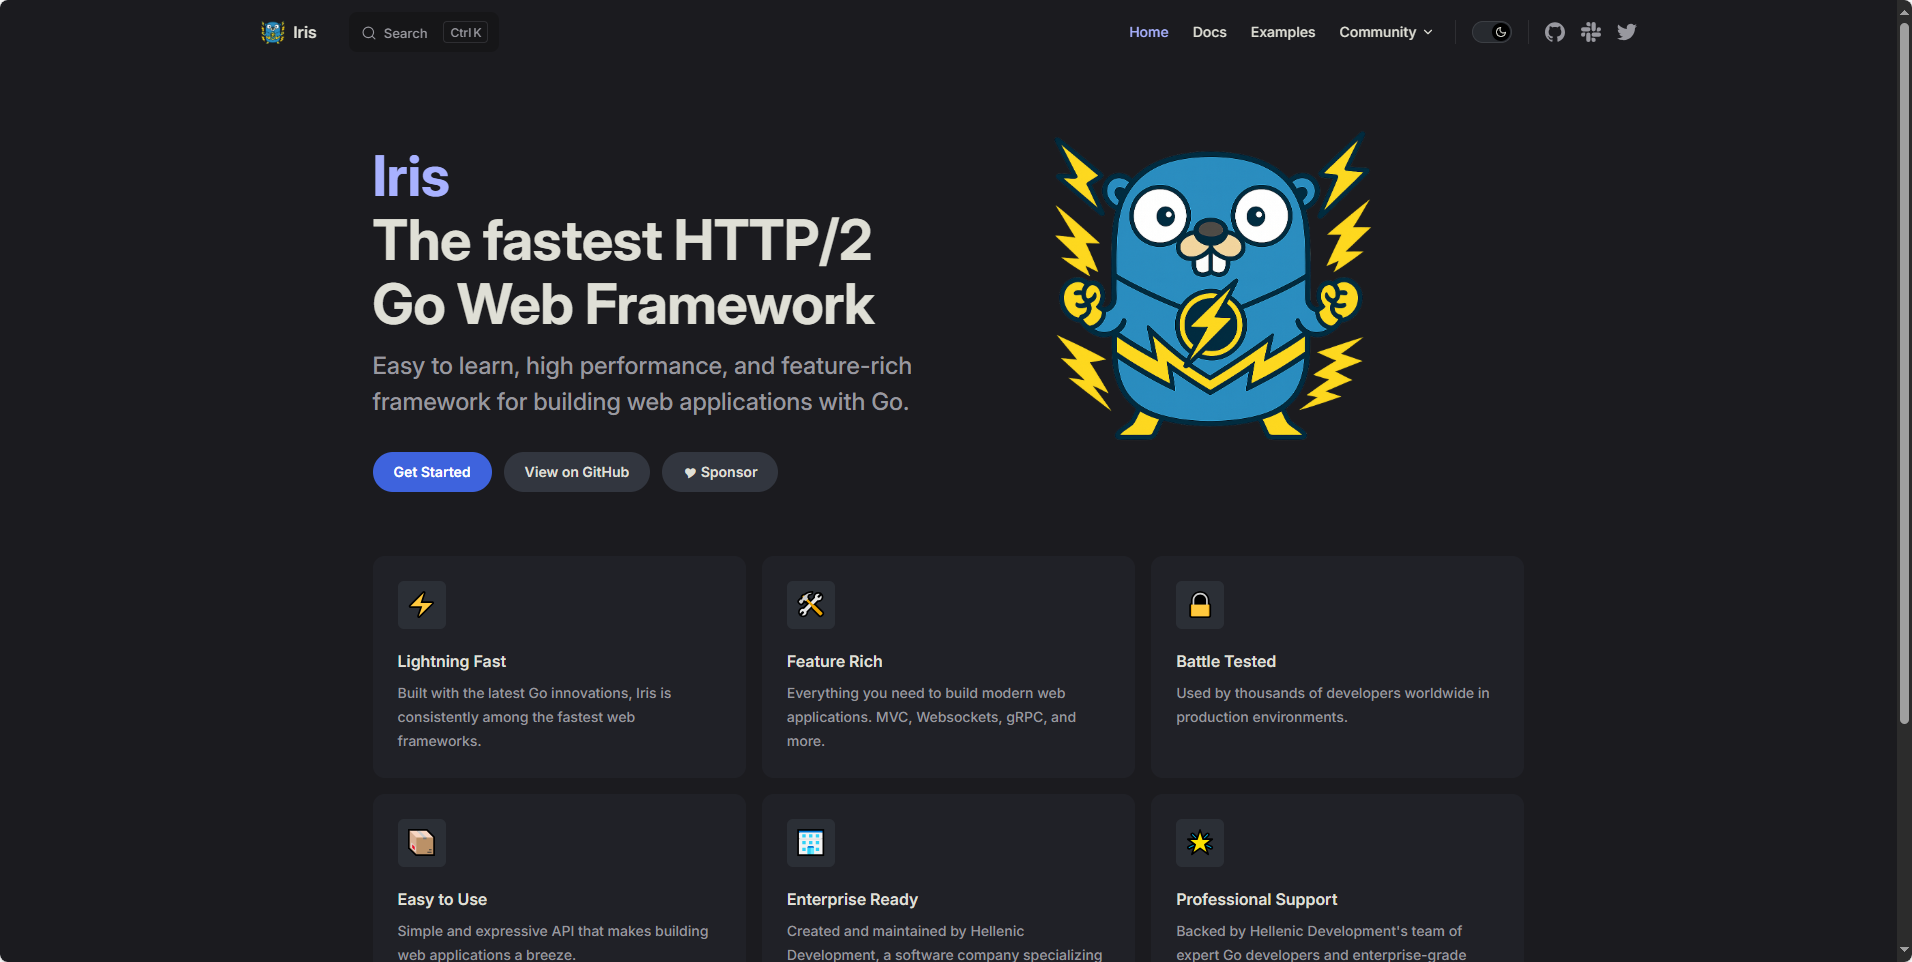The width and height of the screenshot is (1912, 962).
Task: Click the building icon of Enterprise Ready
Action: [x=811, y=843]
